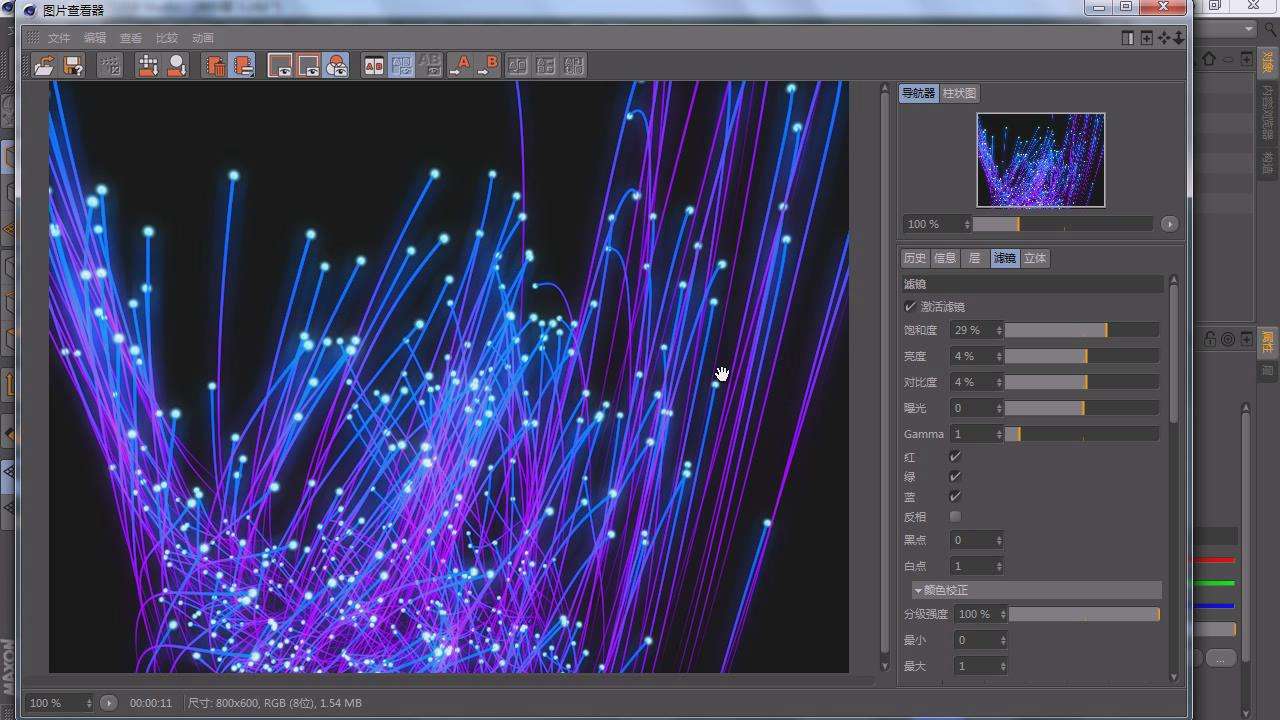Select the AB side-by-side compare icon
The height and width of the screenshot is (720, 1280).
click(x=374, y=65)
